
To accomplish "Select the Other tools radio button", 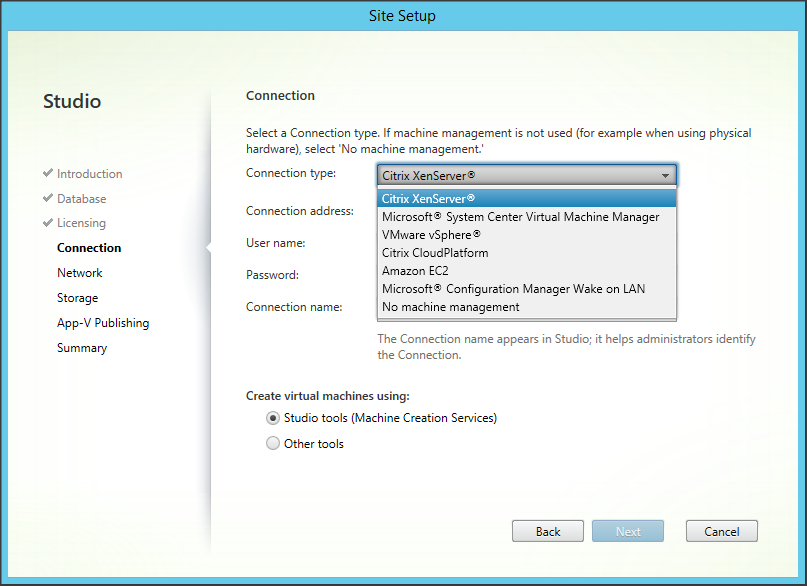I will click(273, 444).
